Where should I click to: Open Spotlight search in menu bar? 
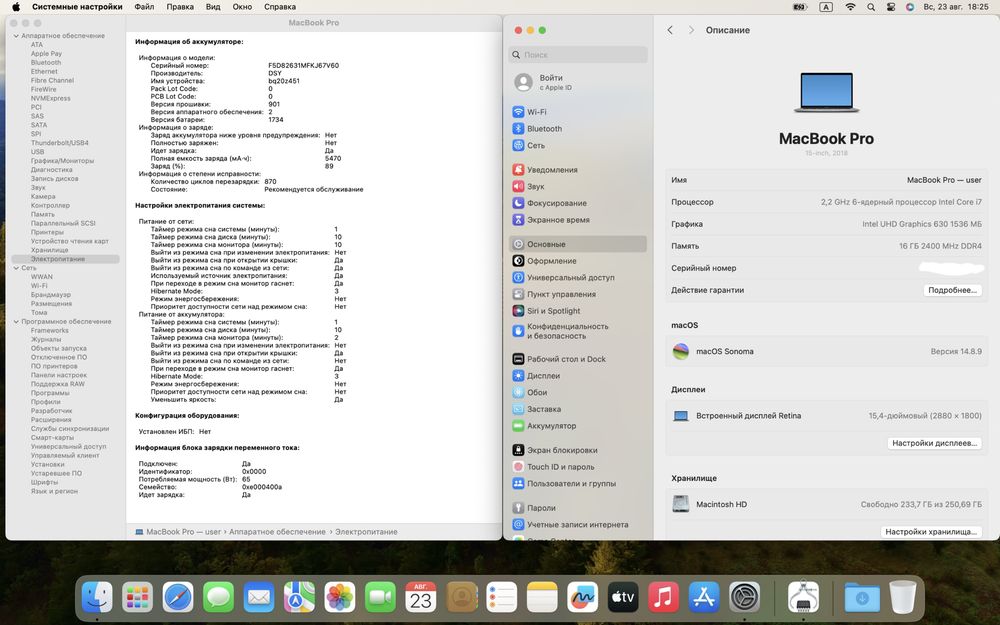(x=871, y=7)
